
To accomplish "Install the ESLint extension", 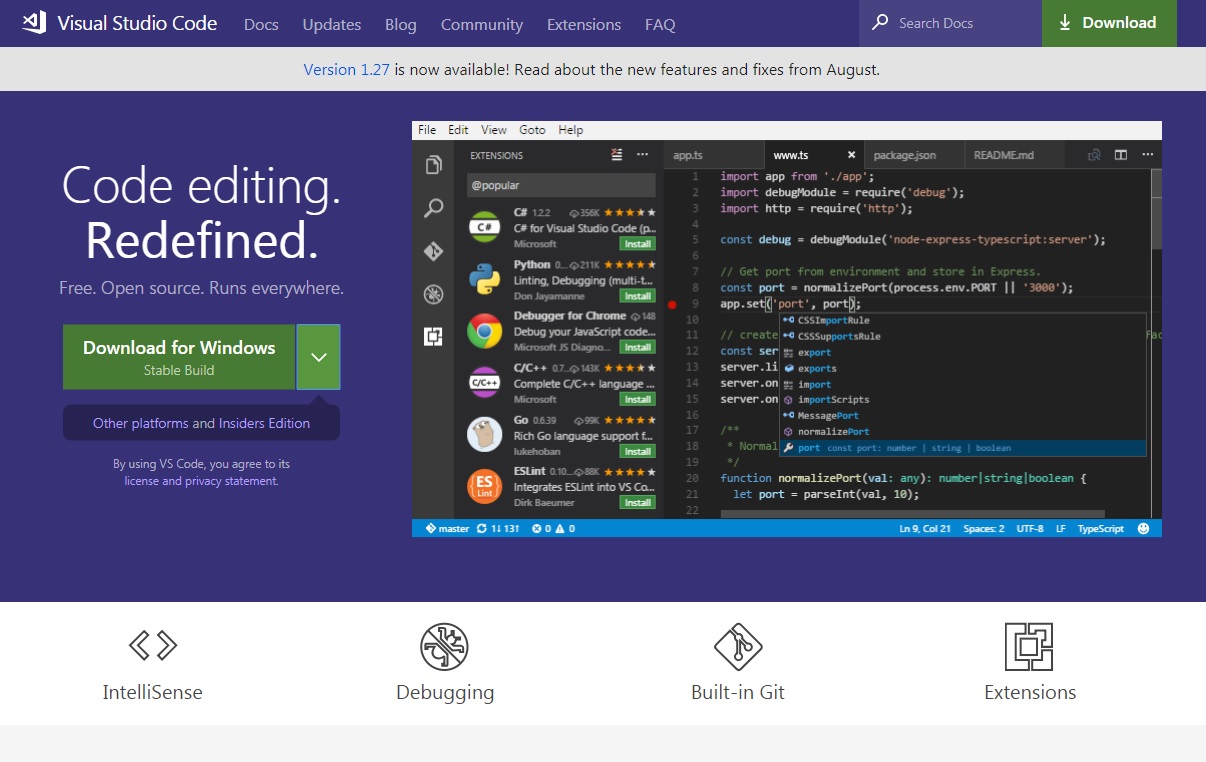I will coord(637,502).
